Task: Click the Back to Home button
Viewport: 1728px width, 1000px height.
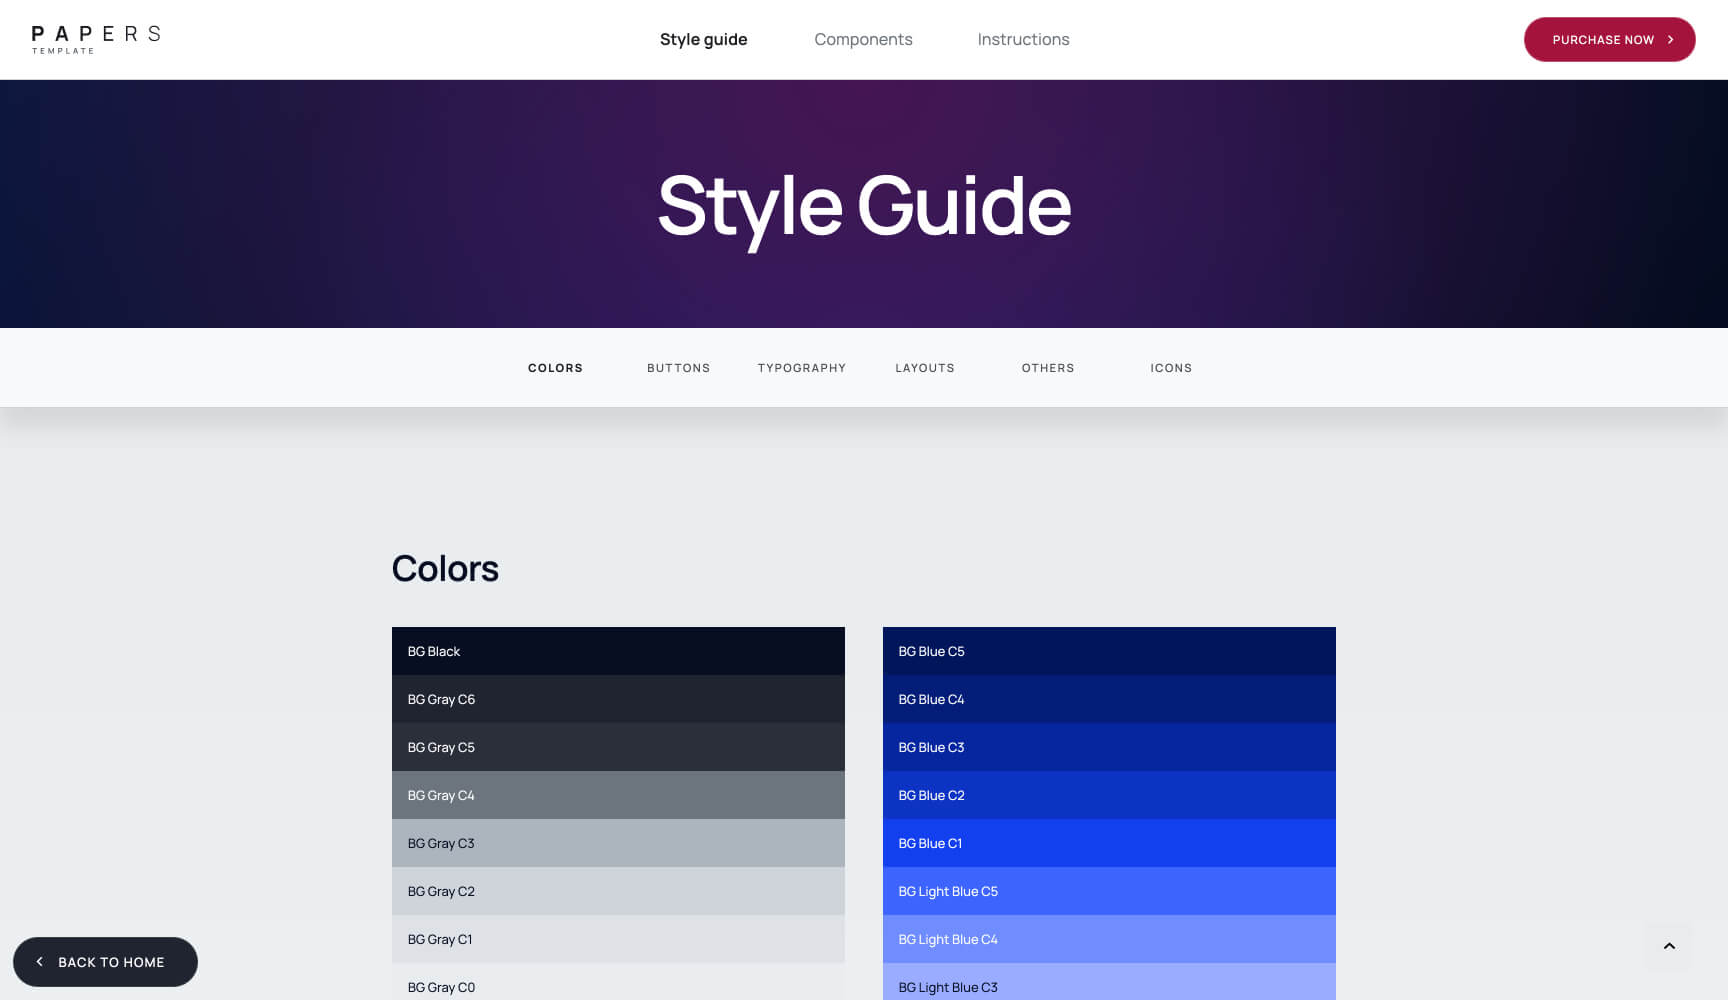Action: 105,962
